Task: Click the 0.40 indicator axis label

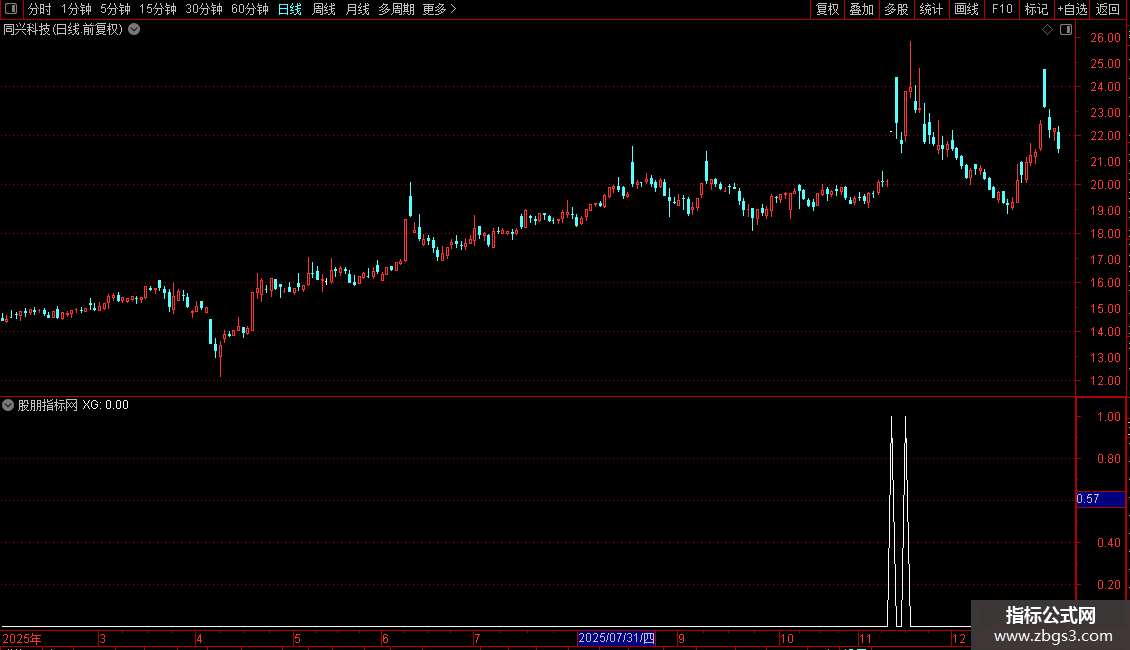Action: point(1108,542)
